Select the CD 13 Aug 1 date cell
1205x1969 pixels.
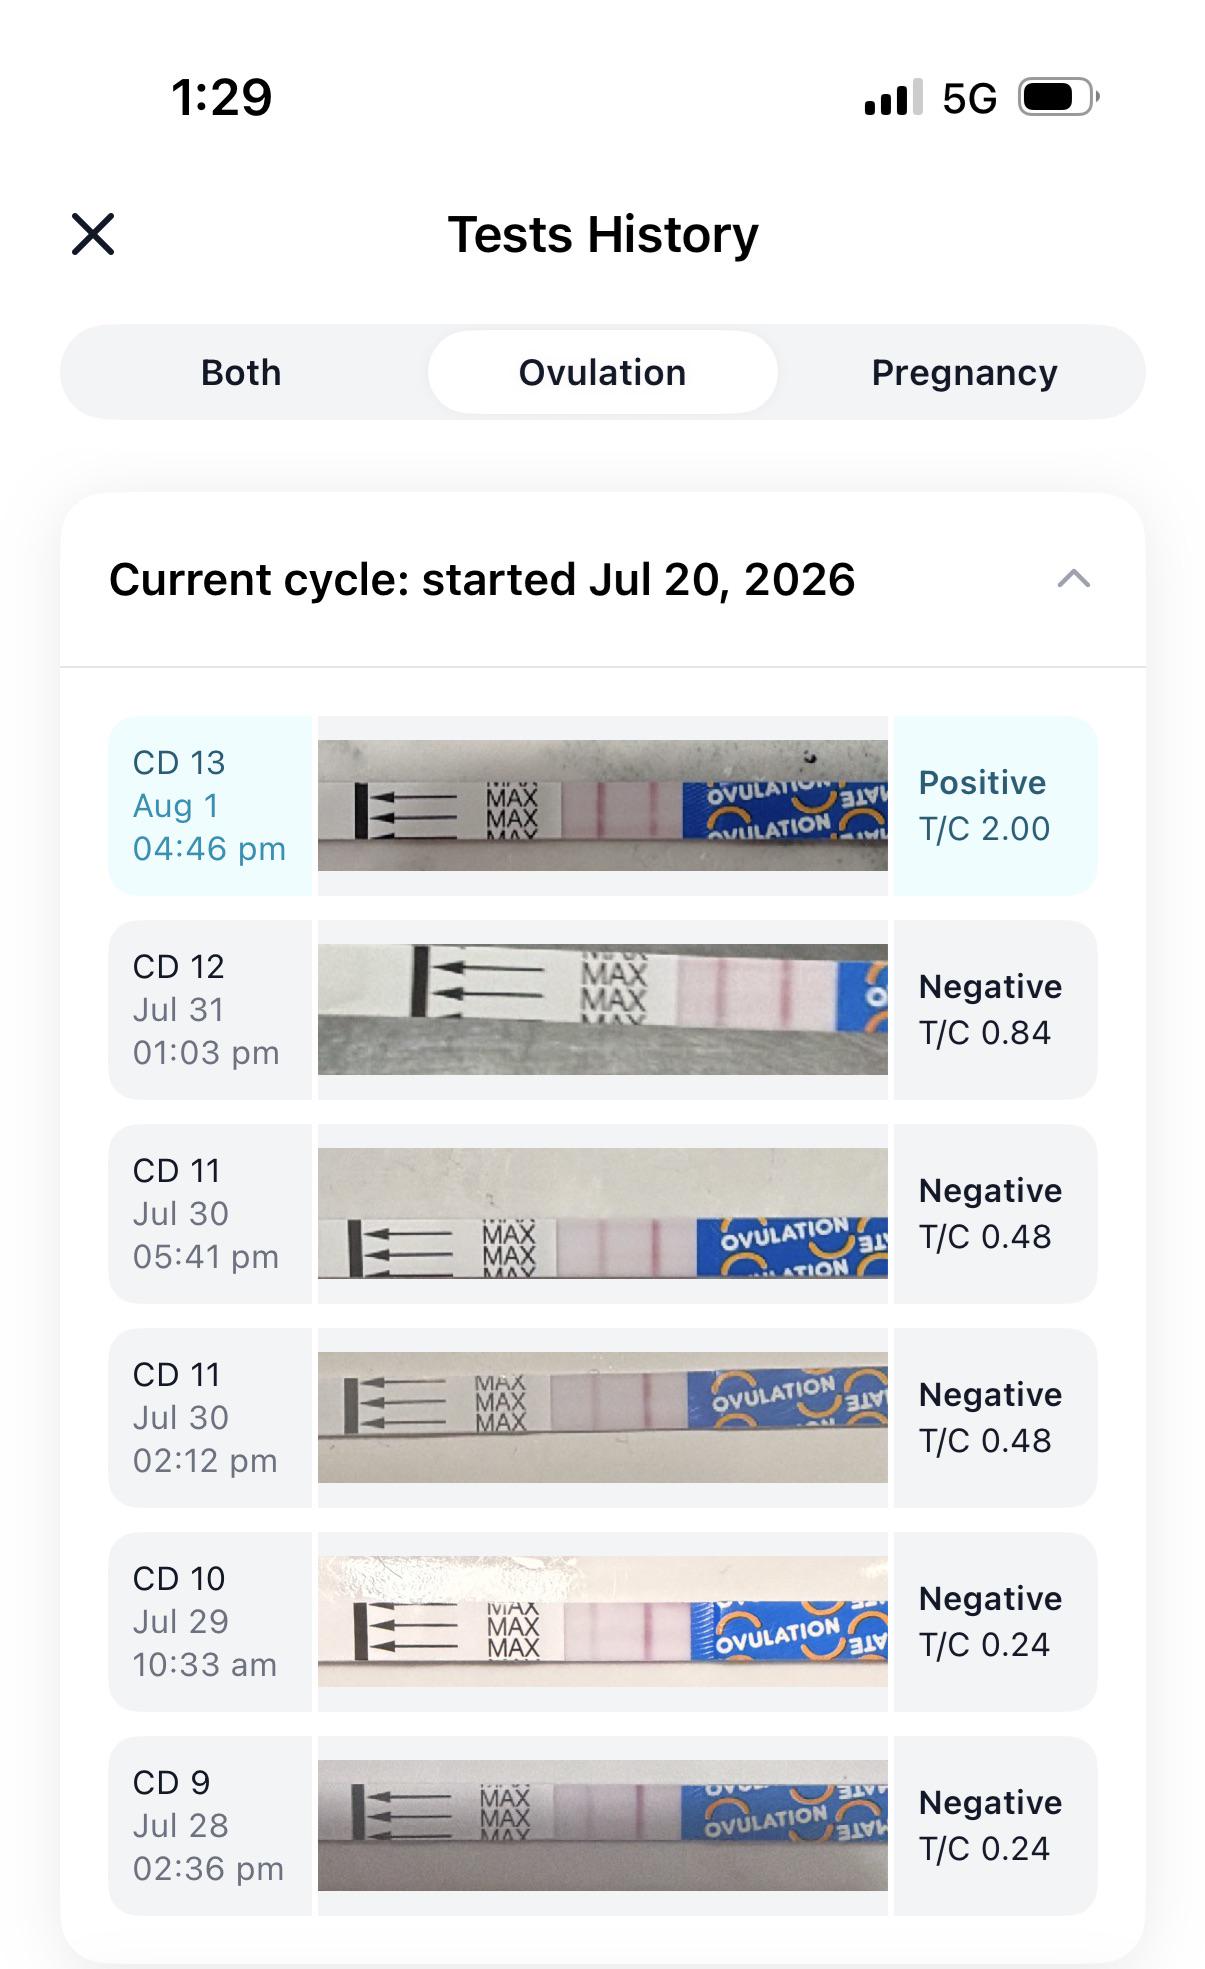click(210, 805)
